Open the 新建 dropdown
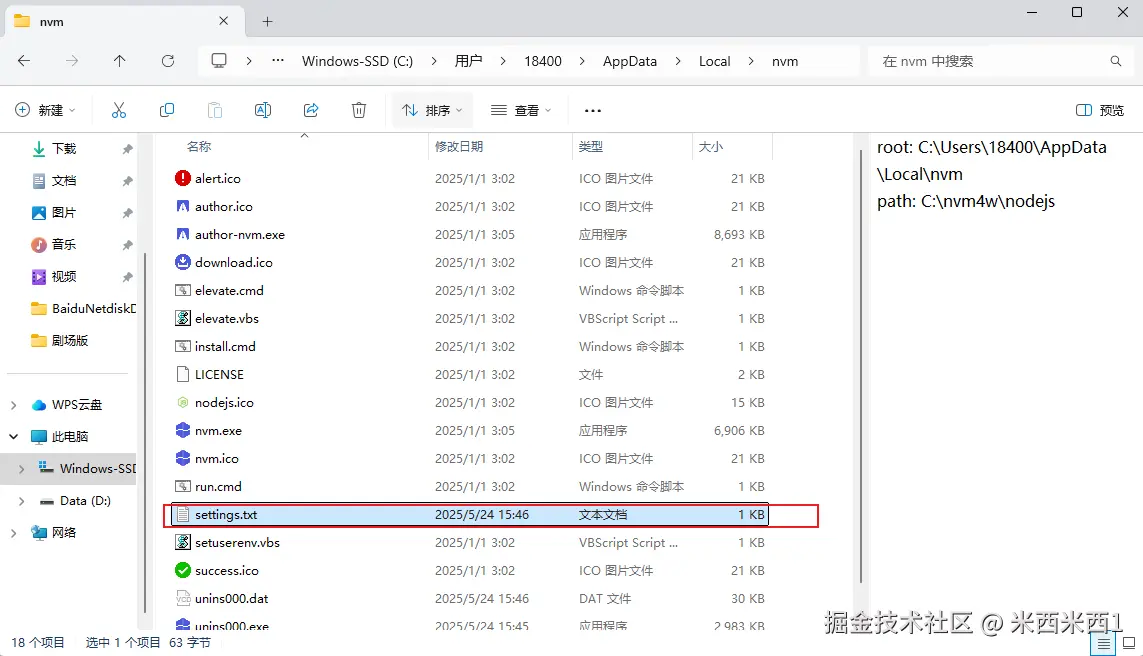This screenshot has height=656, width=1143. click(x=45, y=110)
